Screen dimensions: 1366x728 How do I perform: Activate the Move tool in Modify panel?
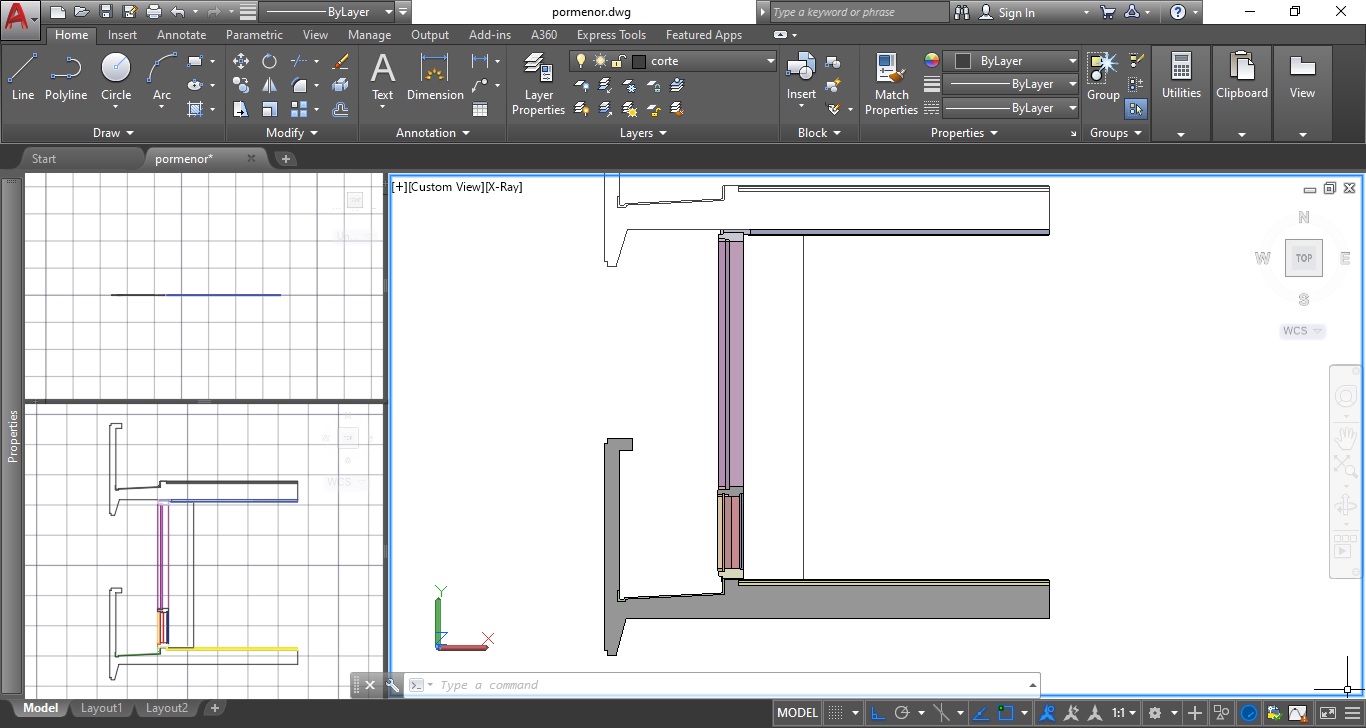click(241, 61)
